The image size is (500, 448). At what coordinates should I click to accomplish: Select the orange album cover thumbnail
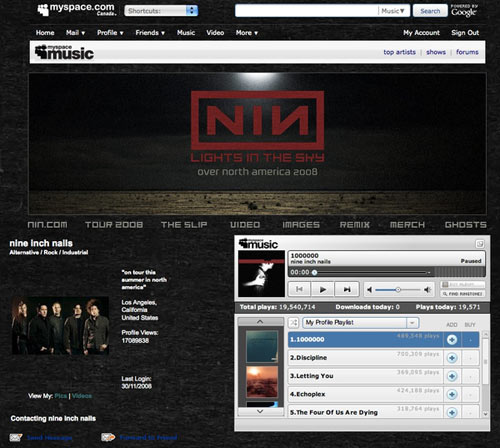tap(262, 382)
